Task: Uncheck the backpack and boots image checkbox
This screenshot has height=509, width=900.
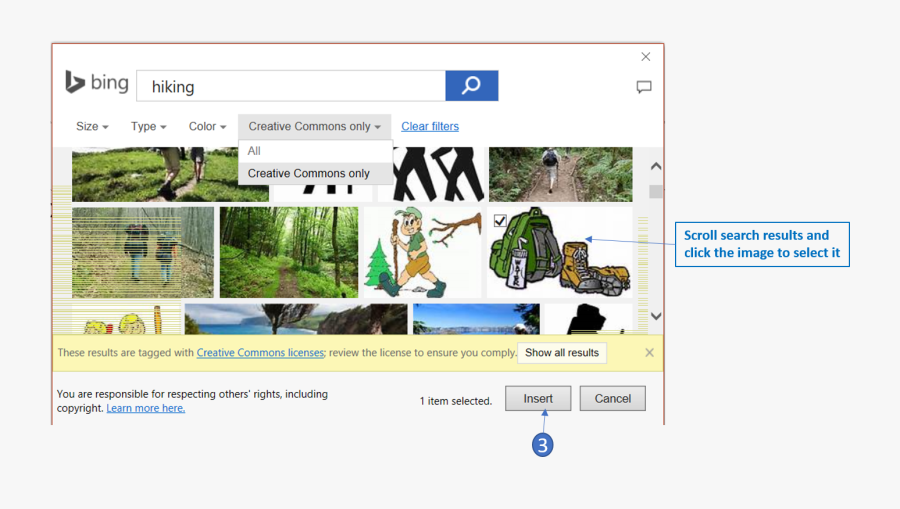Action: click(x=500, y=220)
